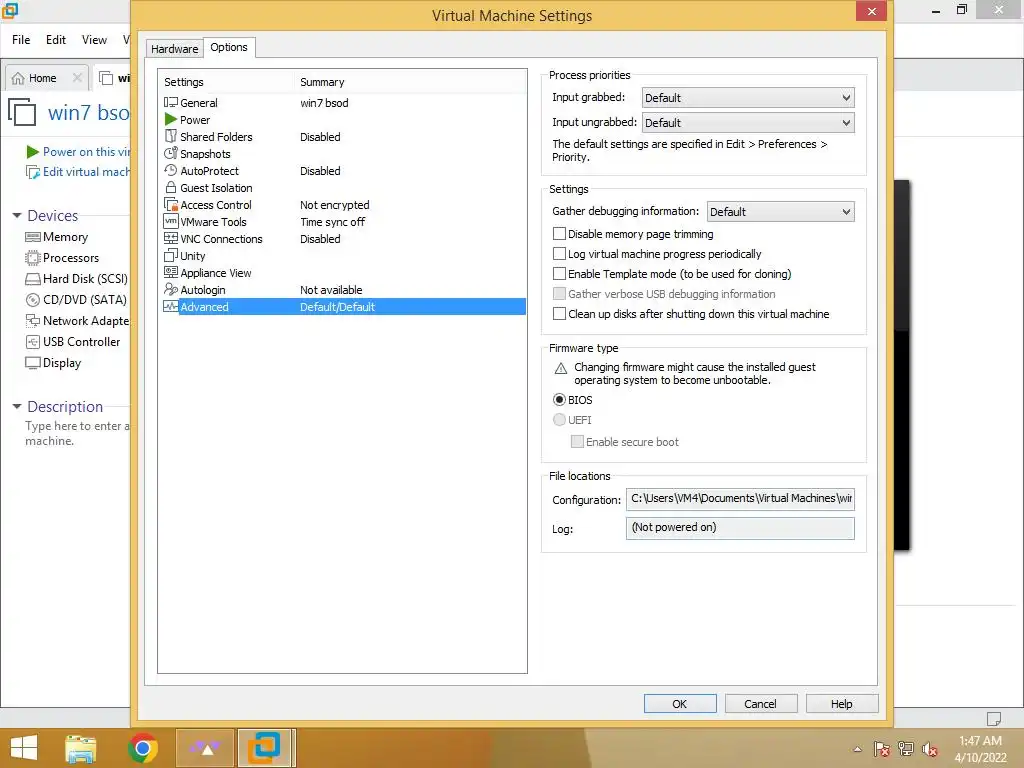Click the Display monitor icon
Screen dimensions: 1024x768
pyautogui.click(x=33, y=362)
